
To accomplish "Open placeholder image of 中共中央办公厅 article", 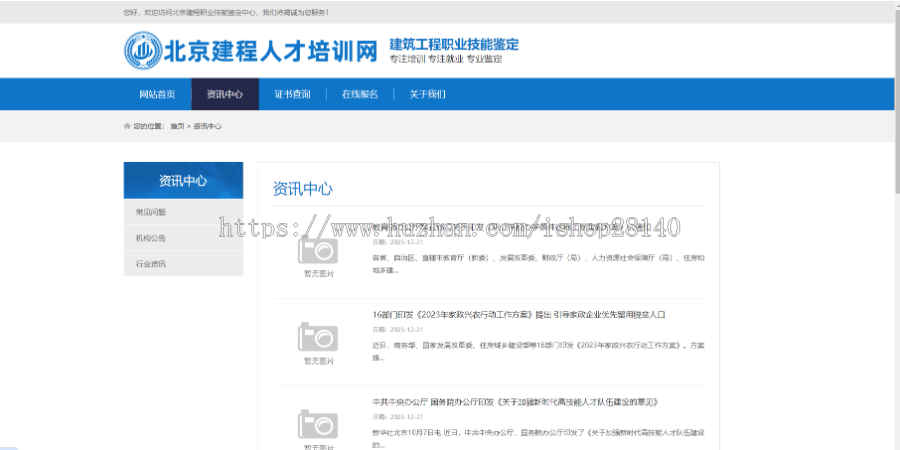I will pyautogui.click(x=318, y=429).
